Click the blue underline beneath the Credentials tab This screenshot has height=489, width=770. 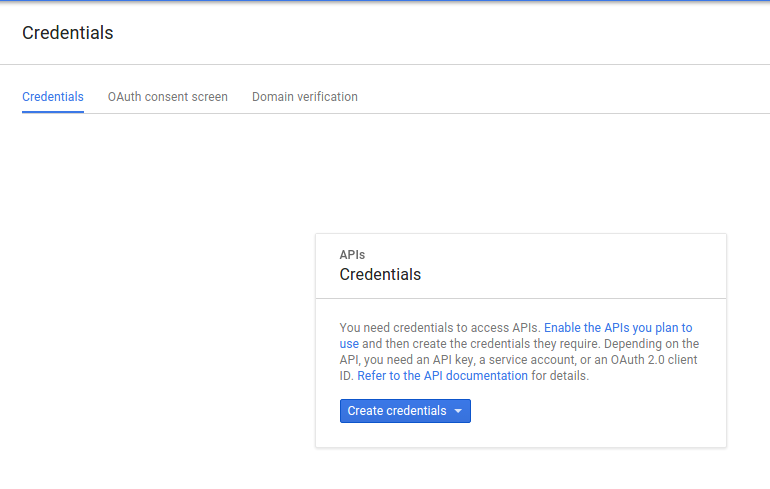[53, 112]
